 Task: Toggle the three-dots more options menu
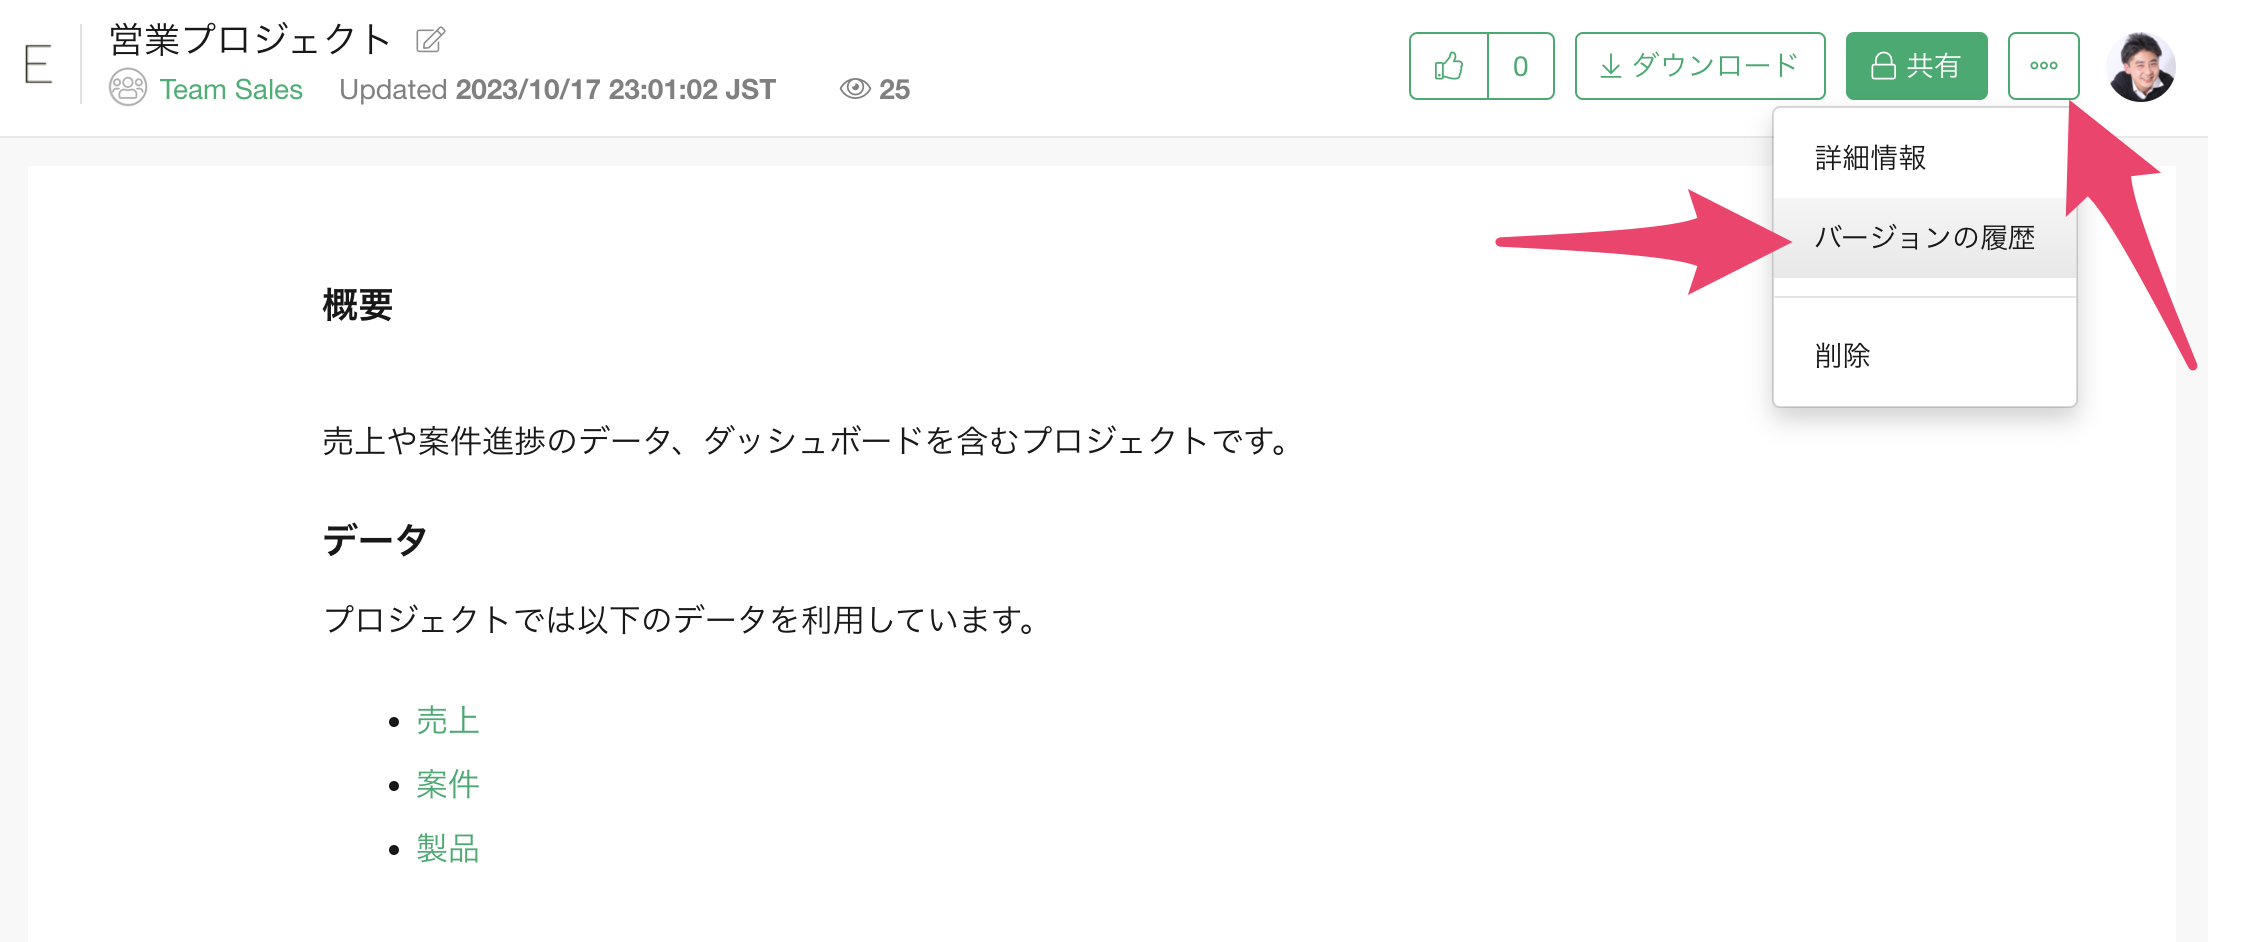2043,66
